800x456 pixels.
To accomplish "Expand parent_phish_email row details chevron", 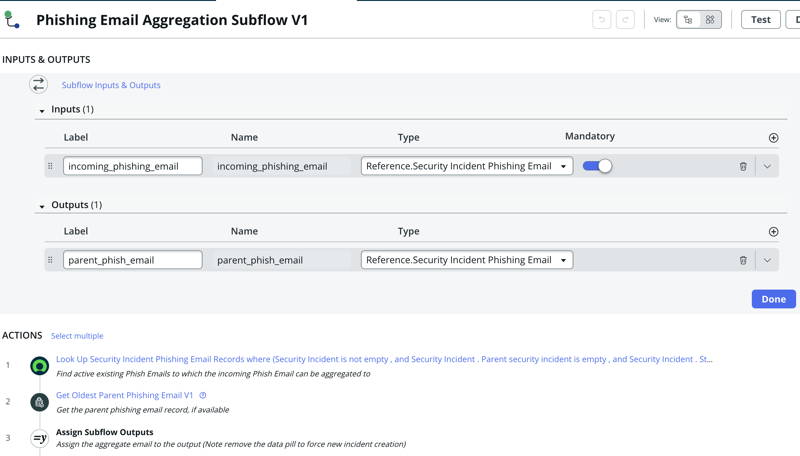I will [x=767, y=260].
